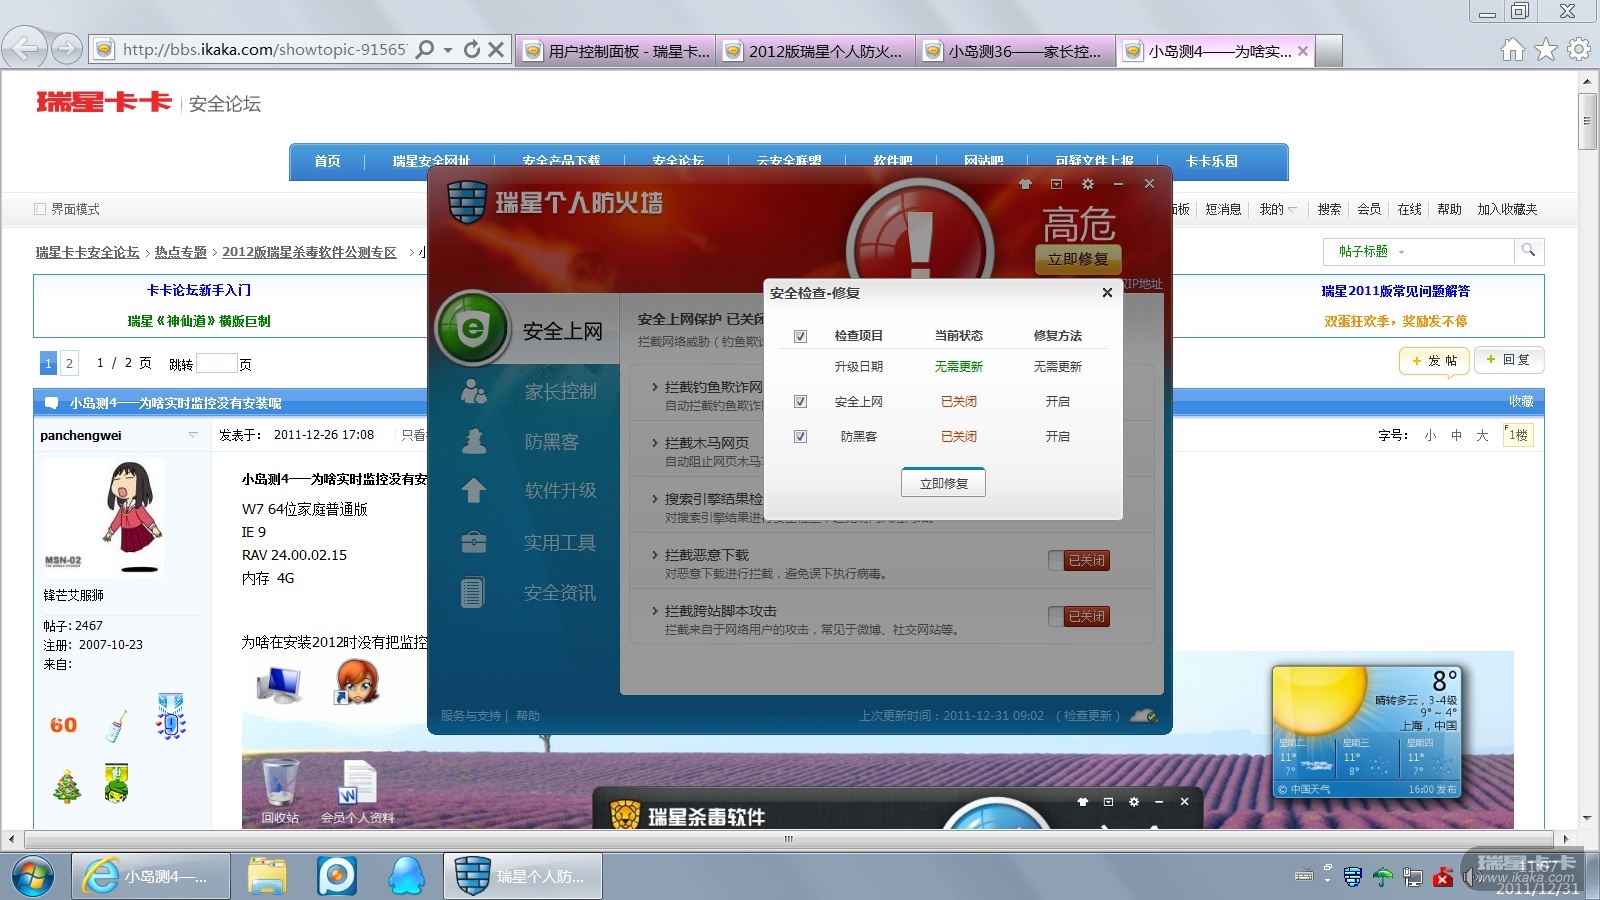This screenshot has width=1600, height=900.
Task: Click the 家长控制 people icon
Action: [474, 391]
